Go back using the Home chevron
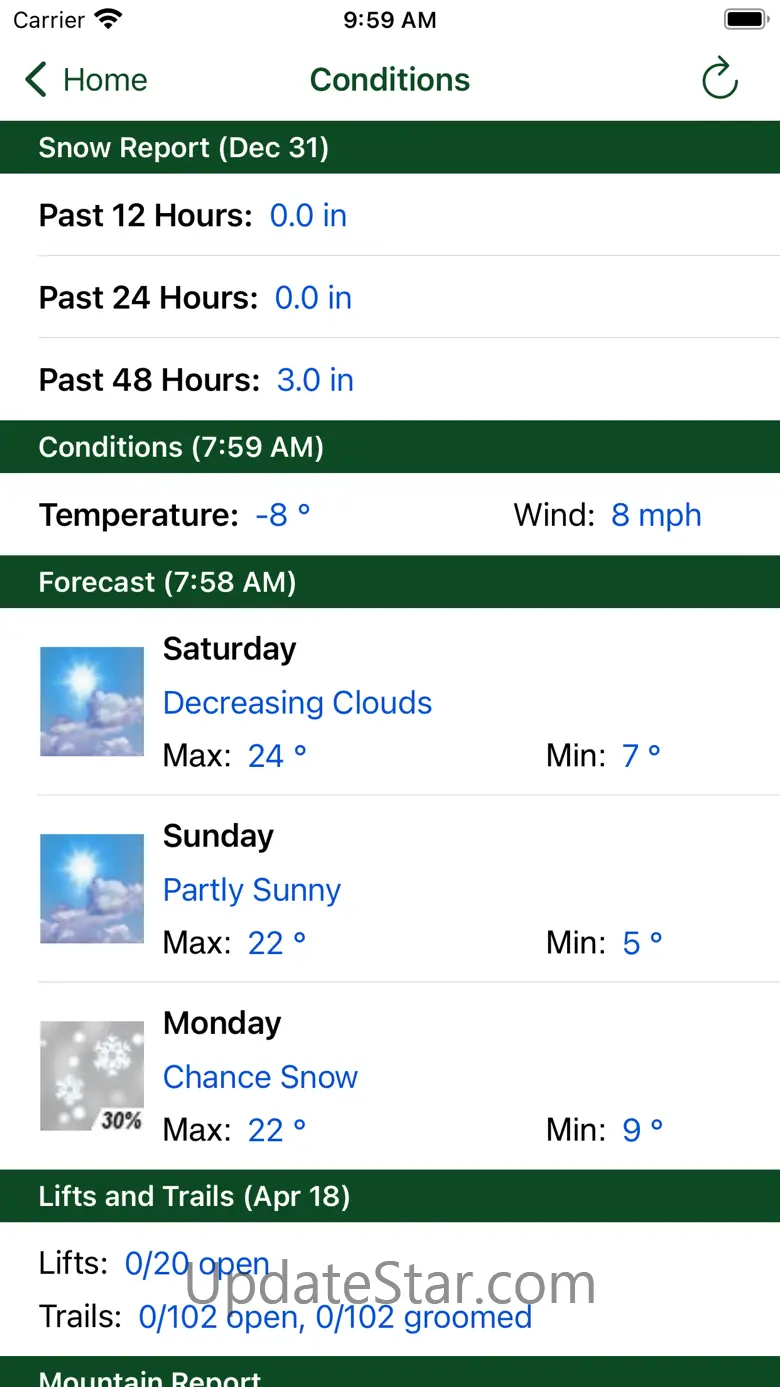 tap(36, 79)
